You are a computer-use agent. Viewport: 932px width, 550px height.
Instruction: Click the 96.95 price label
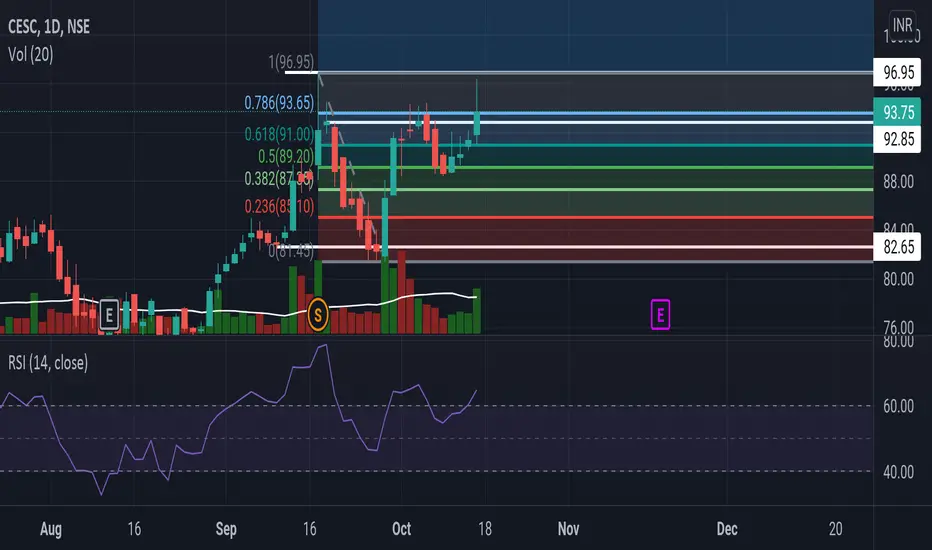[898, 73]
